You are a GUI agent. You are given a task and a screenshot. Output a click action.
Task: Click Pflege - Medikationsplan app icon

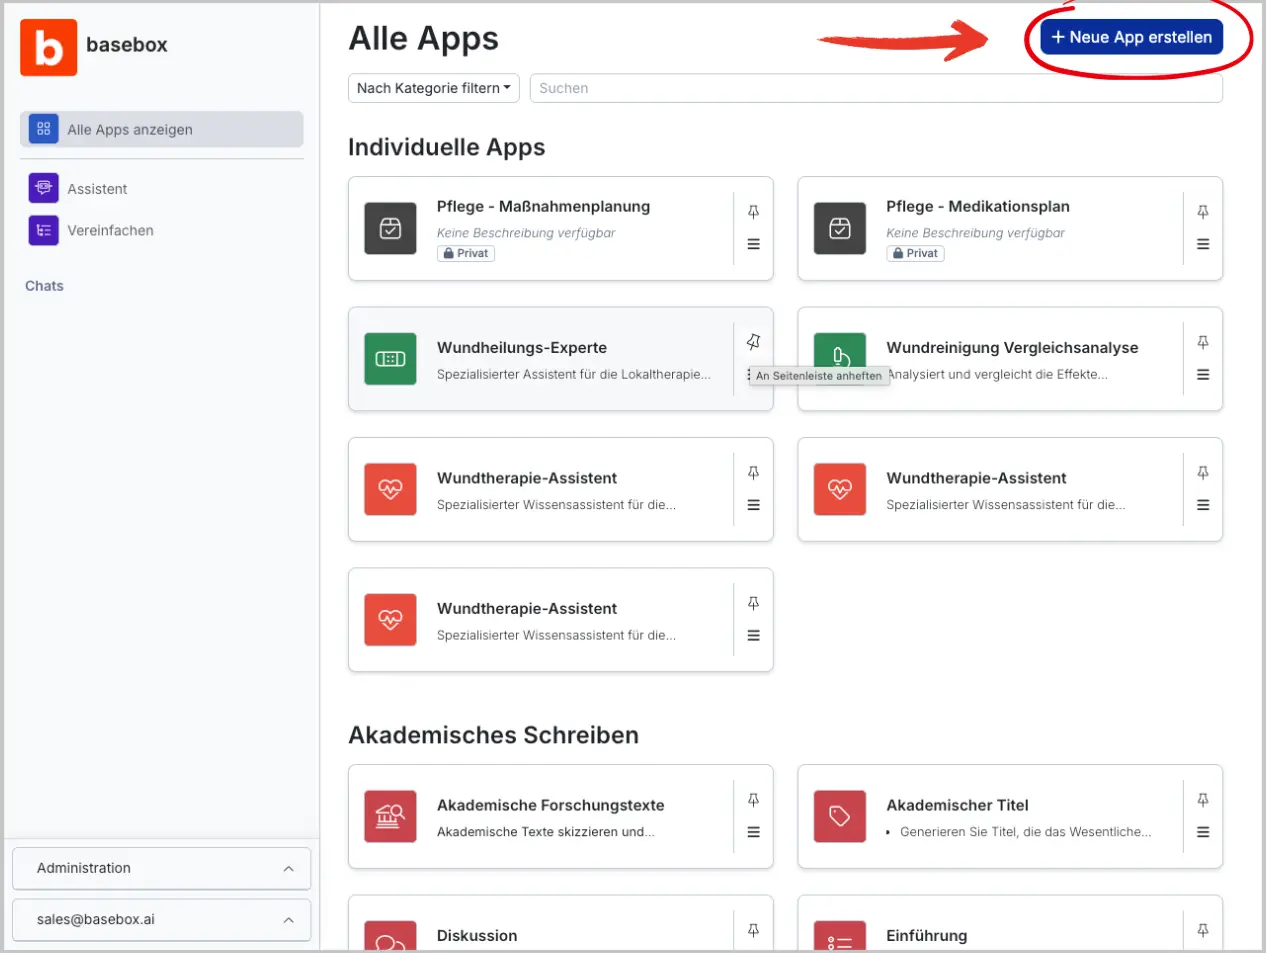point(839,229)
